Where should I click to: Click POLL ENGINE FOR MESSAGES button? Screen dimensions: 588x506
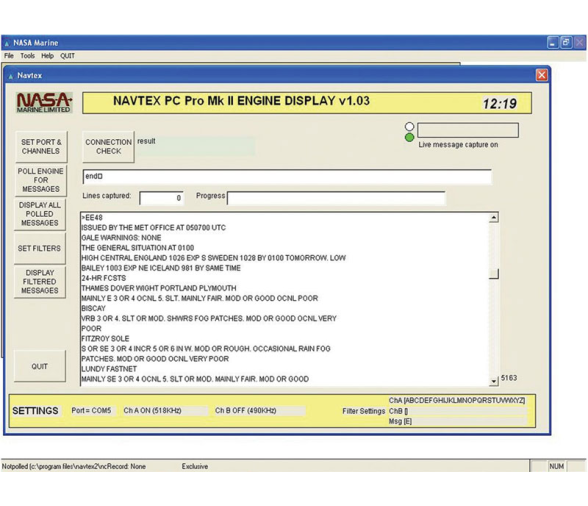click(40, 180)
